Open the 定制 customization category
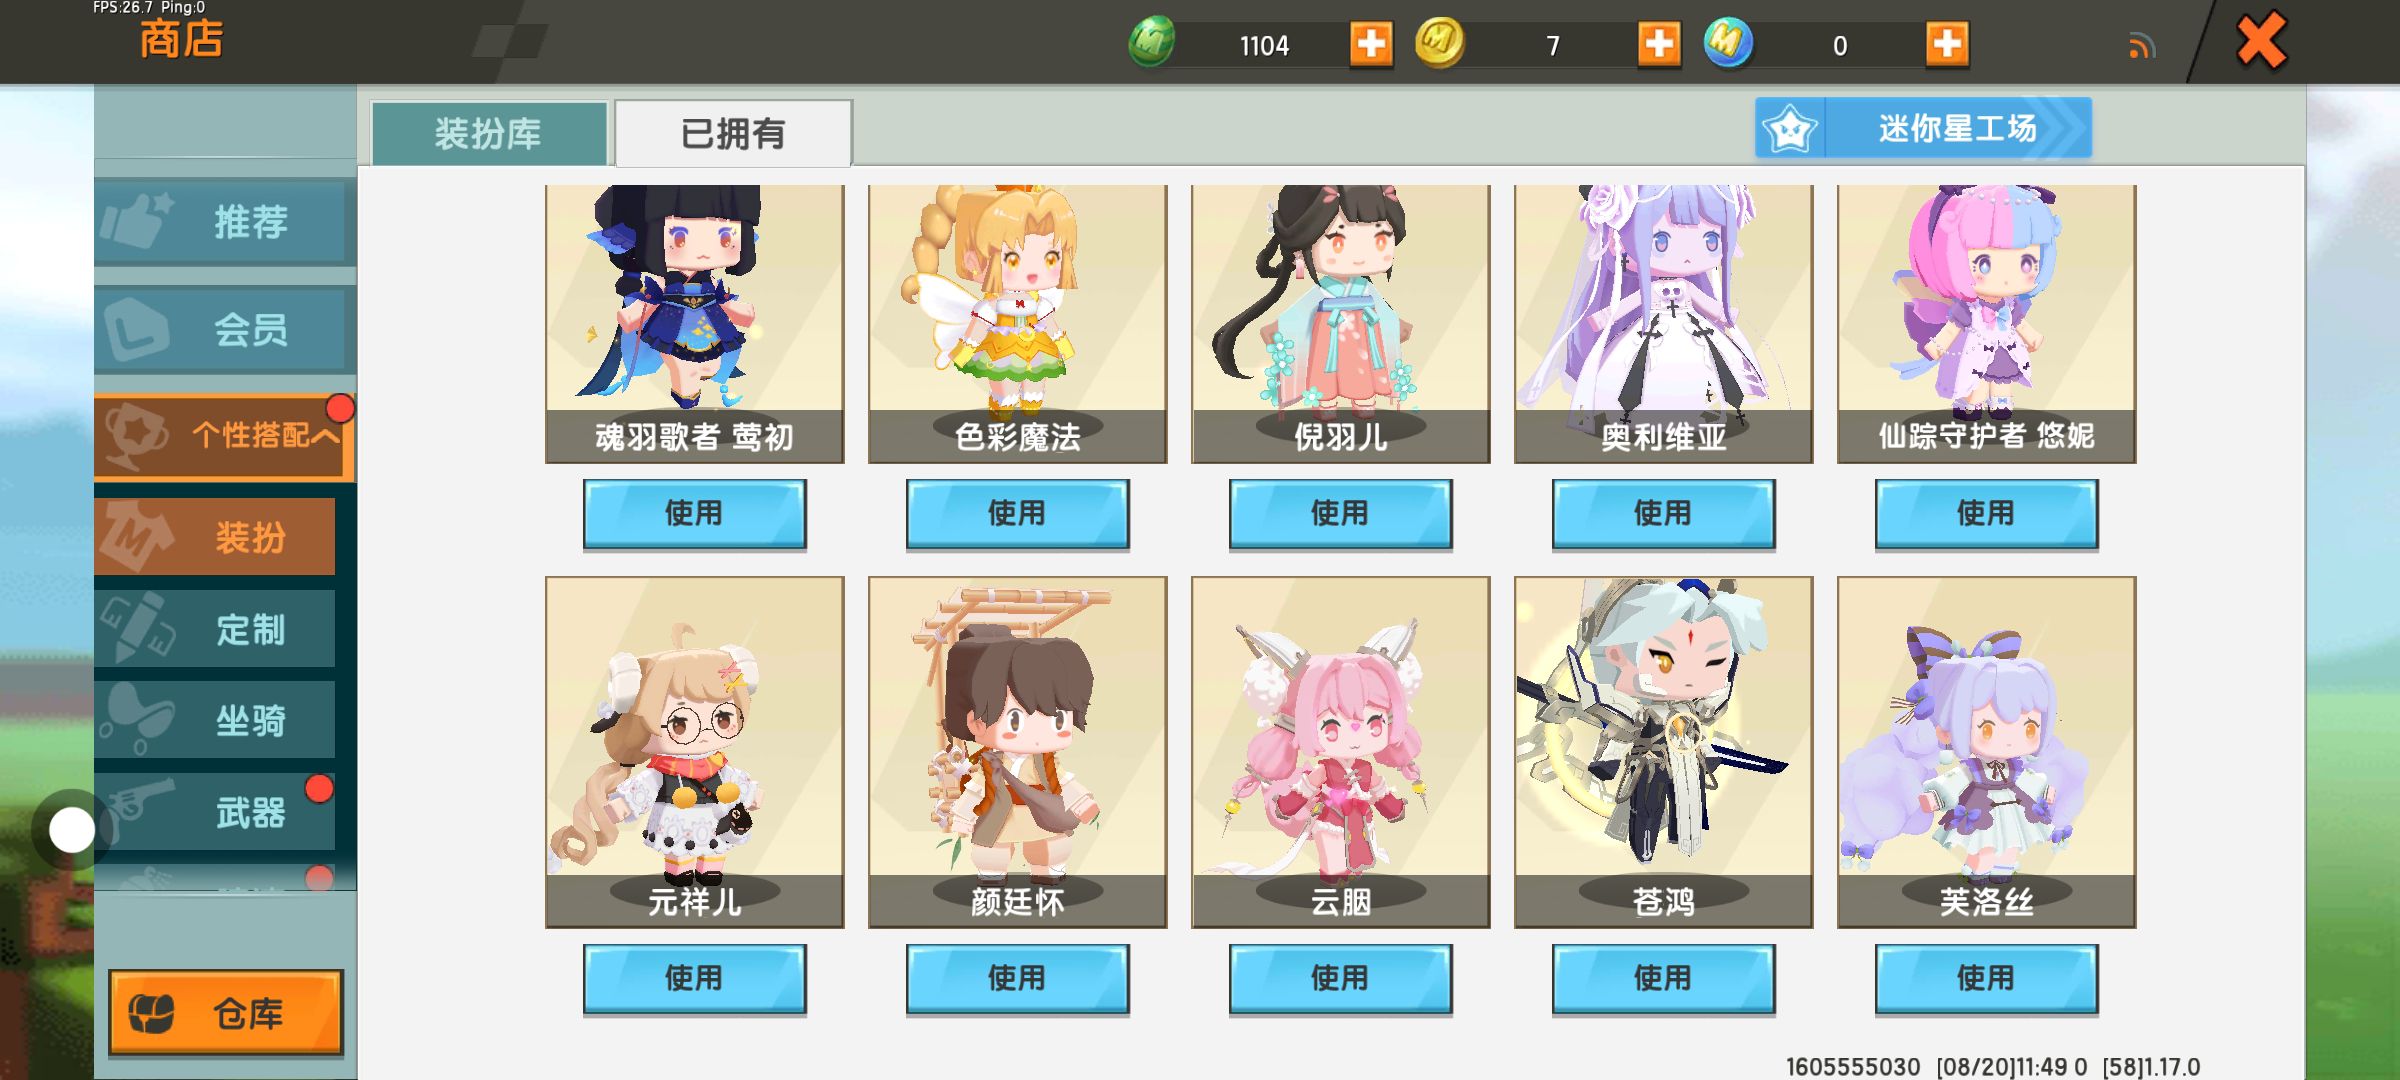The width and height of the screenshot is (2400, 1080). click(215, 629)
